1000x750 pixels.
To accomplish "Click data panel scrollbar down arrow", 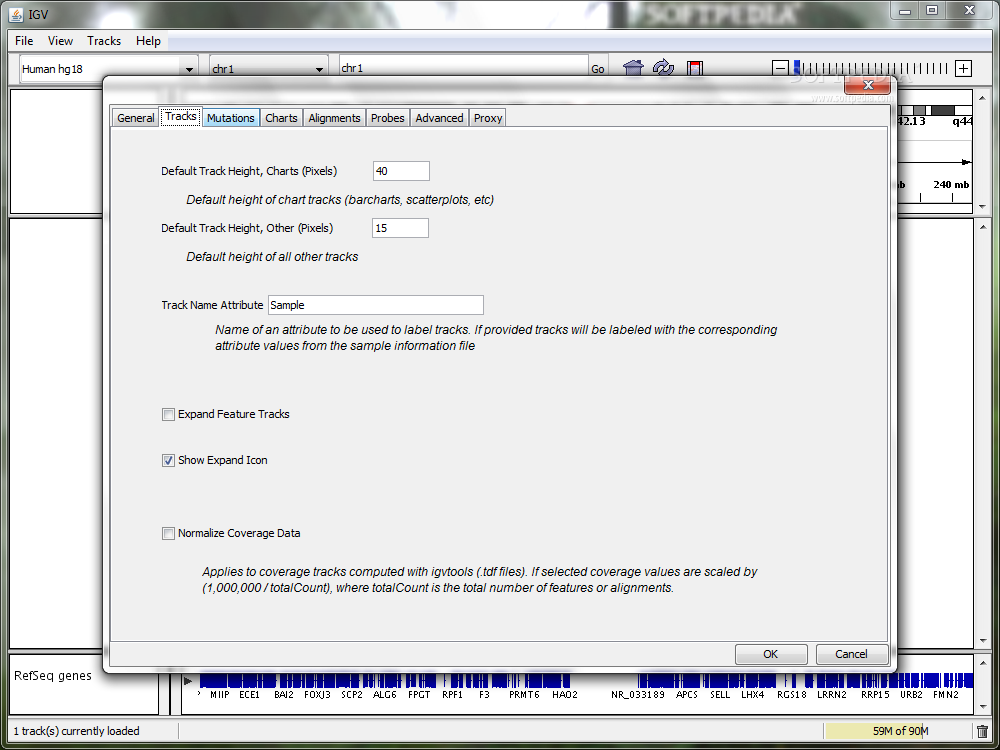I will coord(982,641).
